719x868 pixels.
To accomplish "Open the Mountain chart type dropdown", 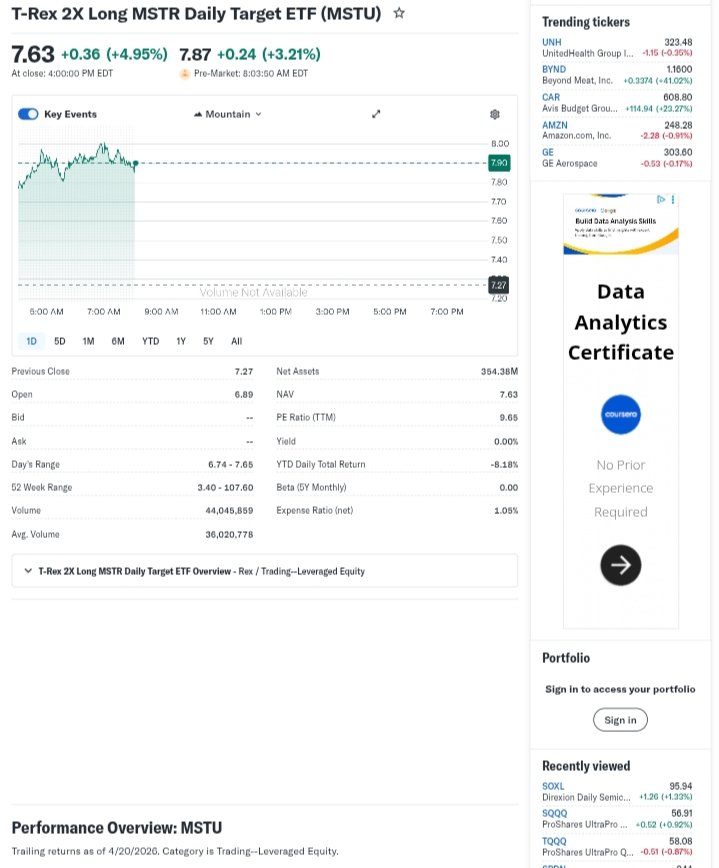I will (228, 114).
